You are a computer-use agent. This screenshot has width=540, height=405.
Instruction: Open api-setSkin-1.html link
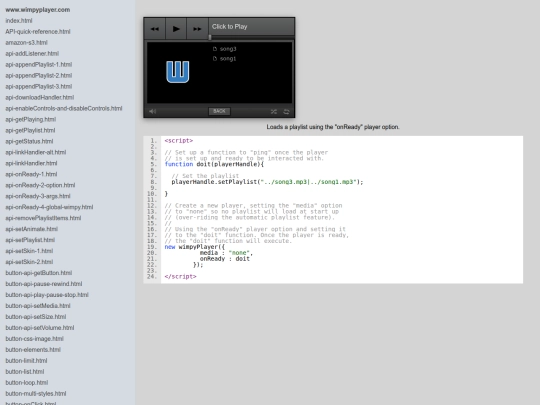[29, 251]
